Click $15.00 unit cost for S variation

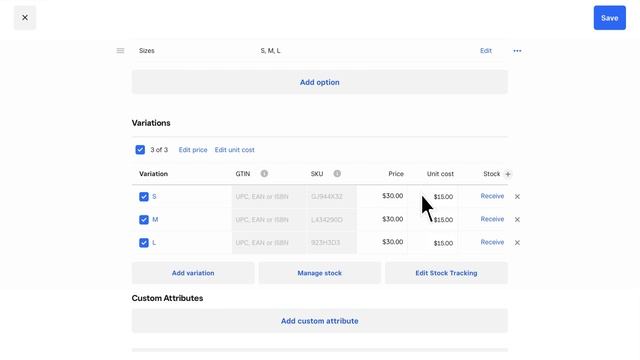point(443,197)
